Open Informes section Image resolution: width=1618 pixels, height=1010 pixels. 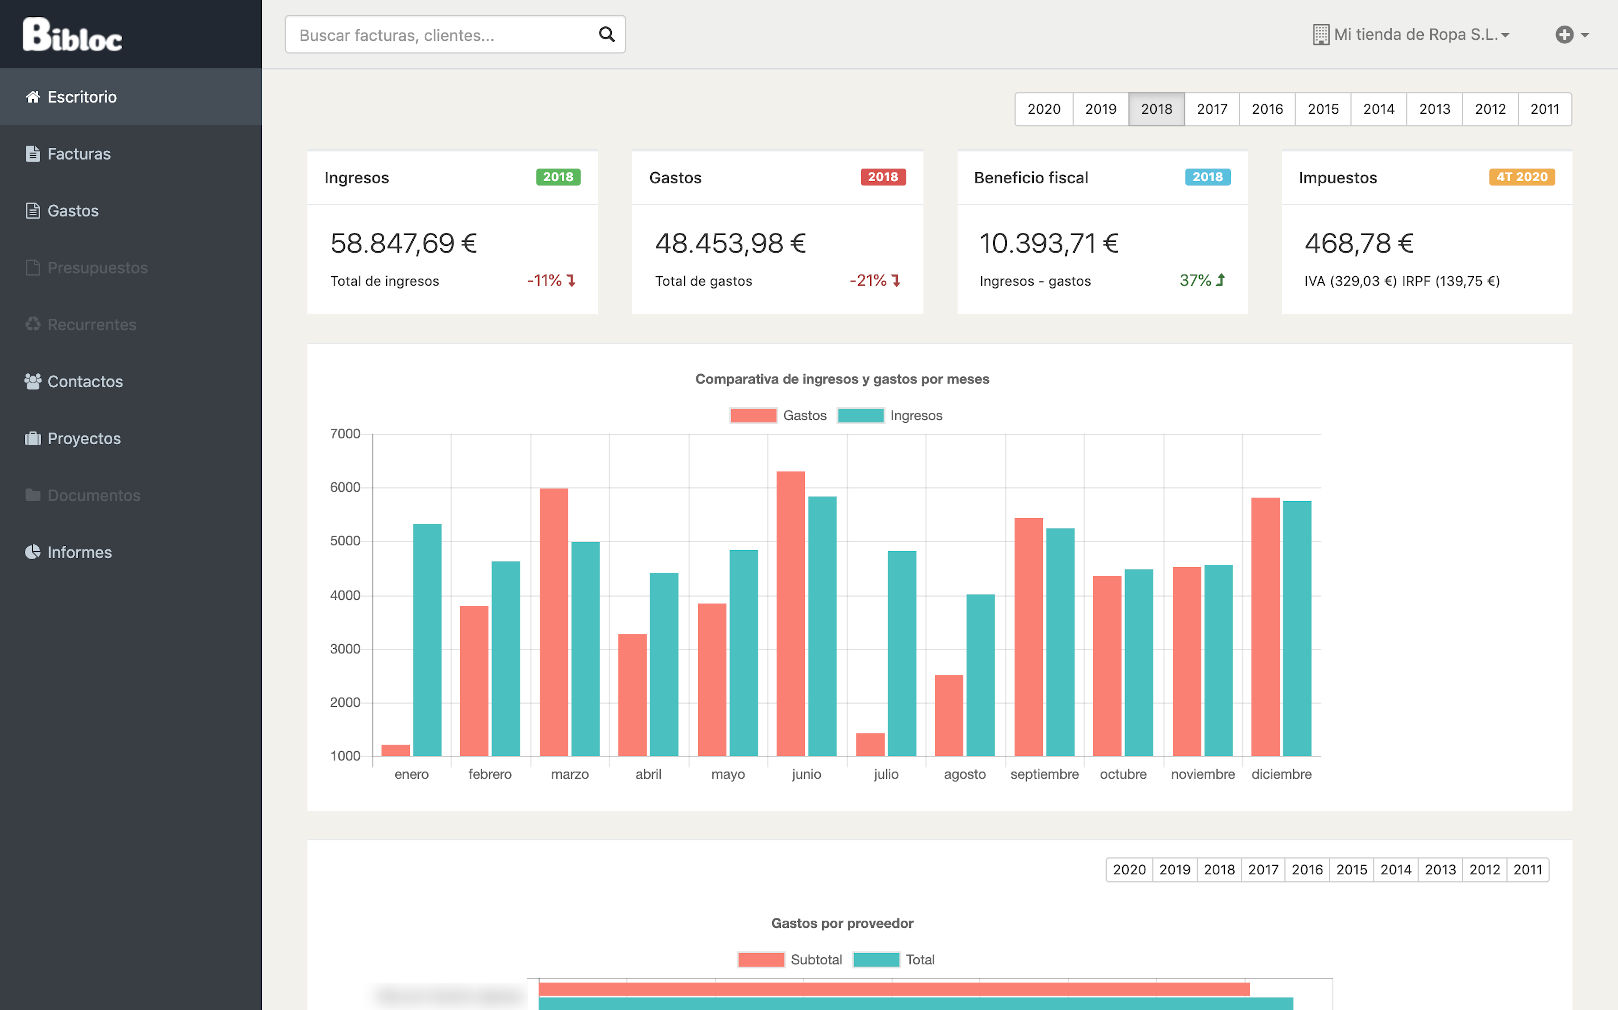pyautogui.click(x=130, y=552)
